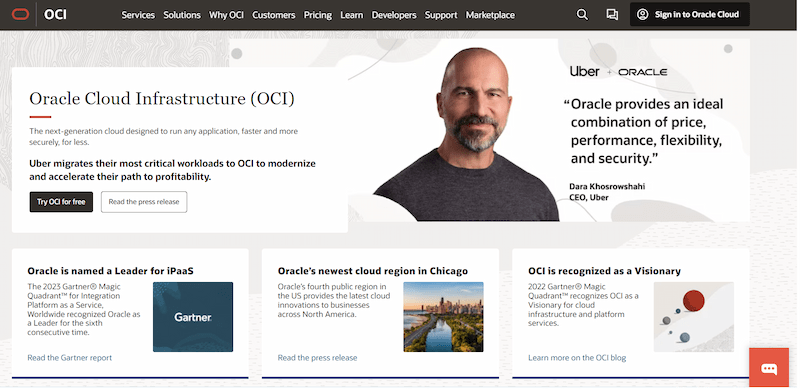The height and width of the screenshot is (389, 800).
Task: Open the contact chat icon in header
Action: pyautogui.click(x=612, y=15)
